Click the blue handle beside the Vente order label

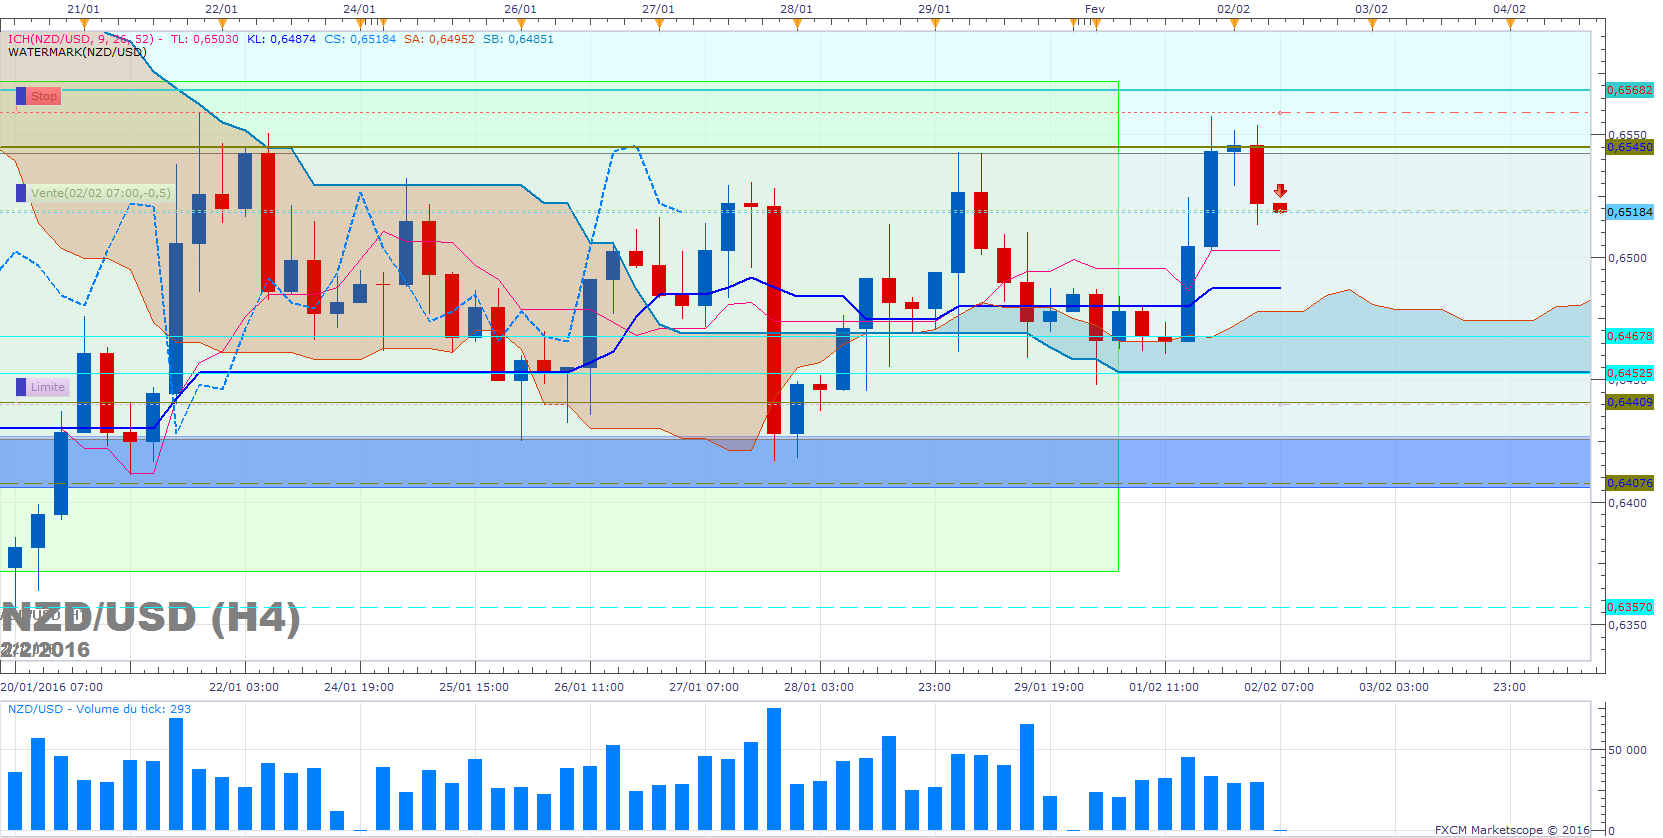tap(21, 193)
